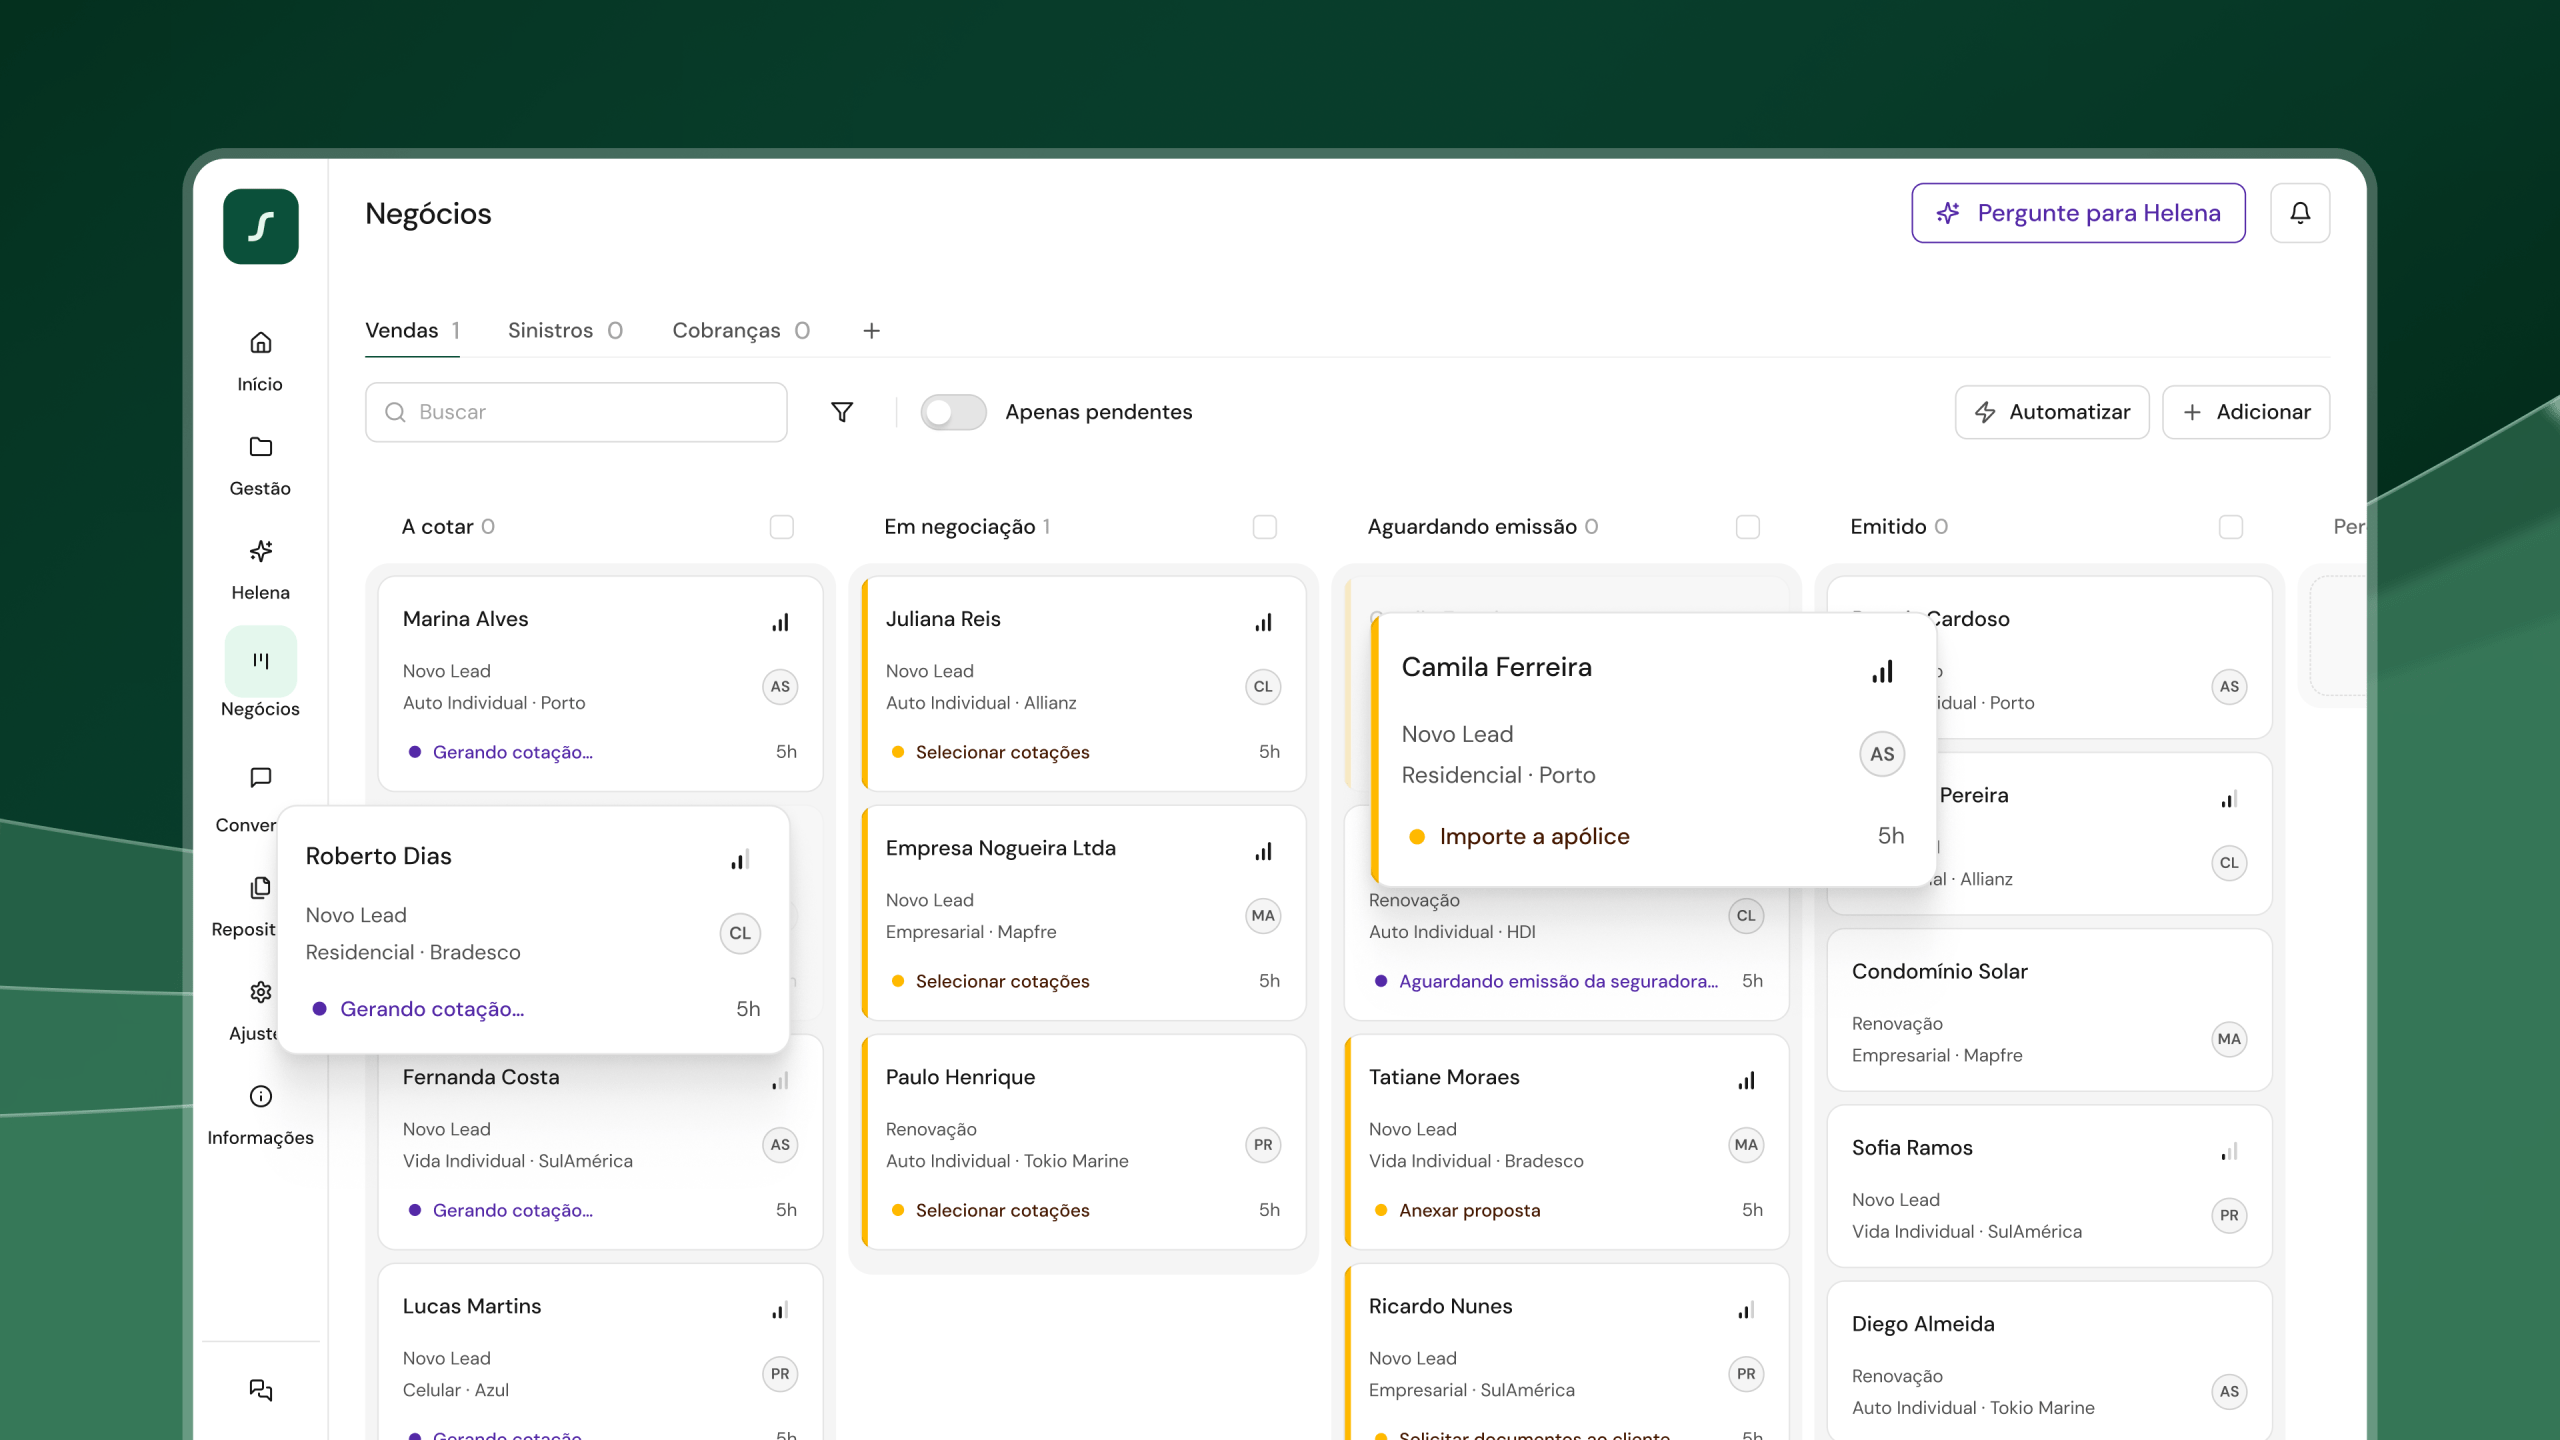2560x1440 pixels.
Task: Switch to the Vendas tab
Action: [x=412, y=330]
